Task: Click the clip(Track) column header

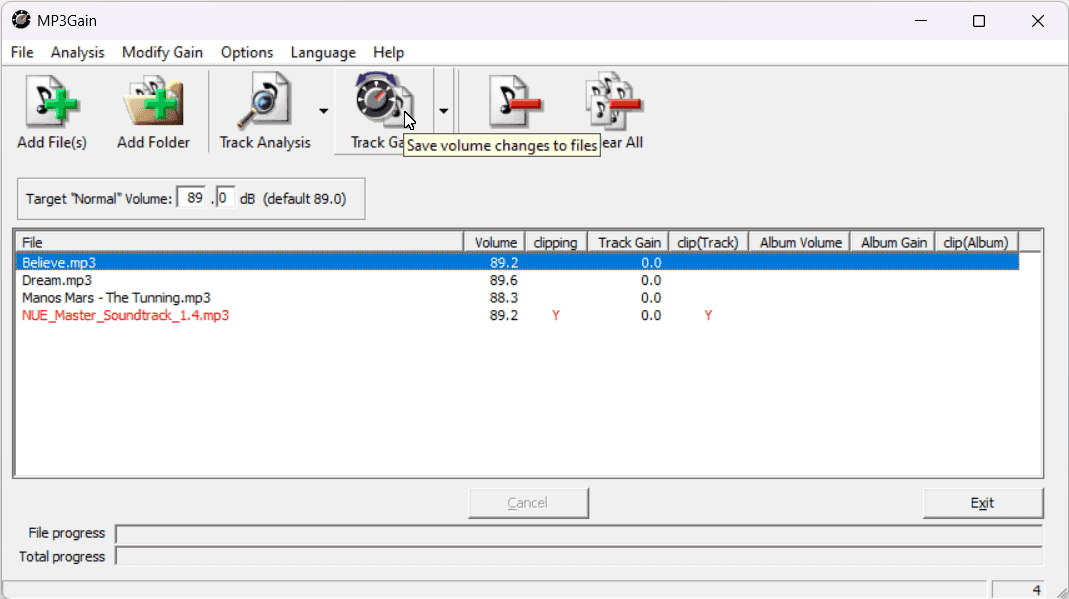Action: click(708, 243)
